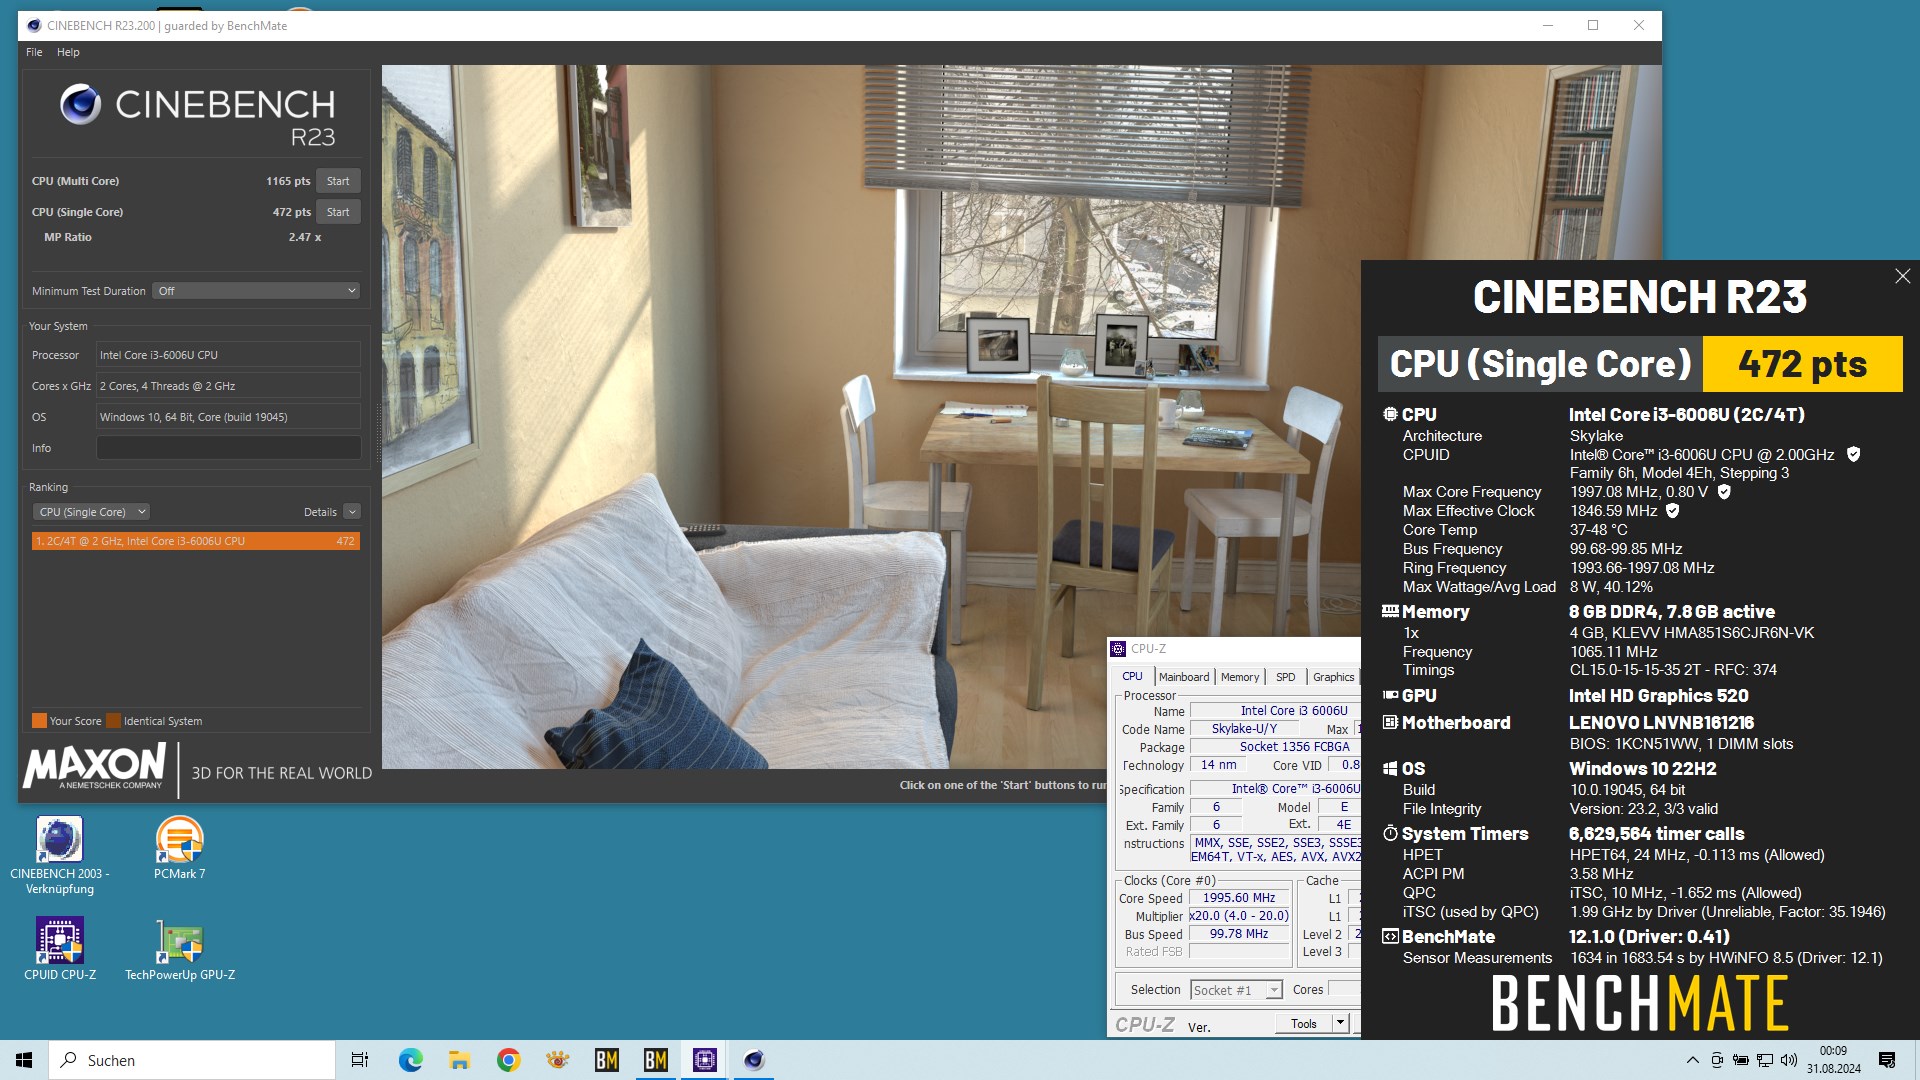Open the Minimum Test Duration dropdown
This screenshot has height=1080, width=1920.
(x=256, y=291)
